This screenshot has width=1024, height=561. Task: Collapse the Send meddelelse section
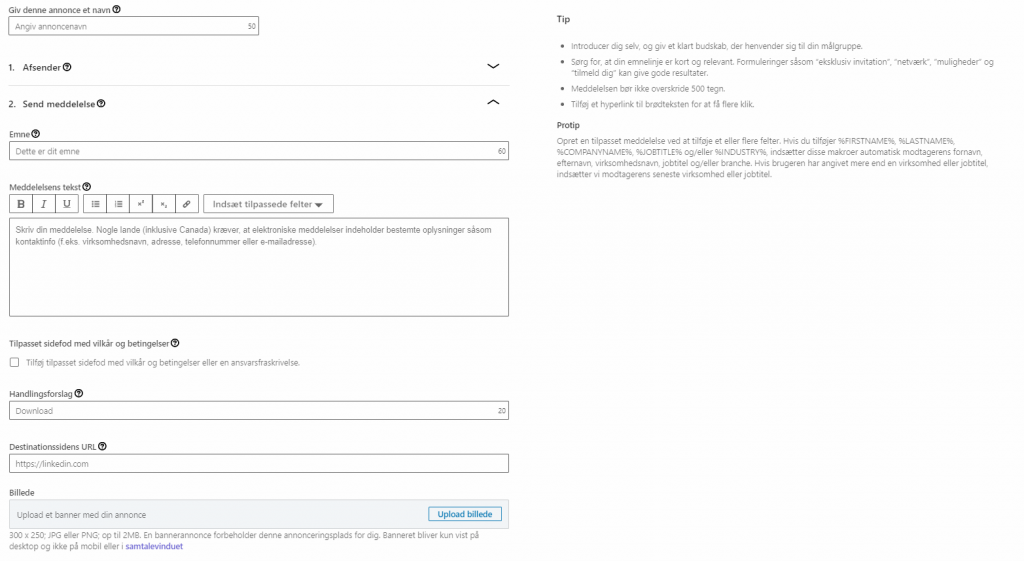coord(493,103)
